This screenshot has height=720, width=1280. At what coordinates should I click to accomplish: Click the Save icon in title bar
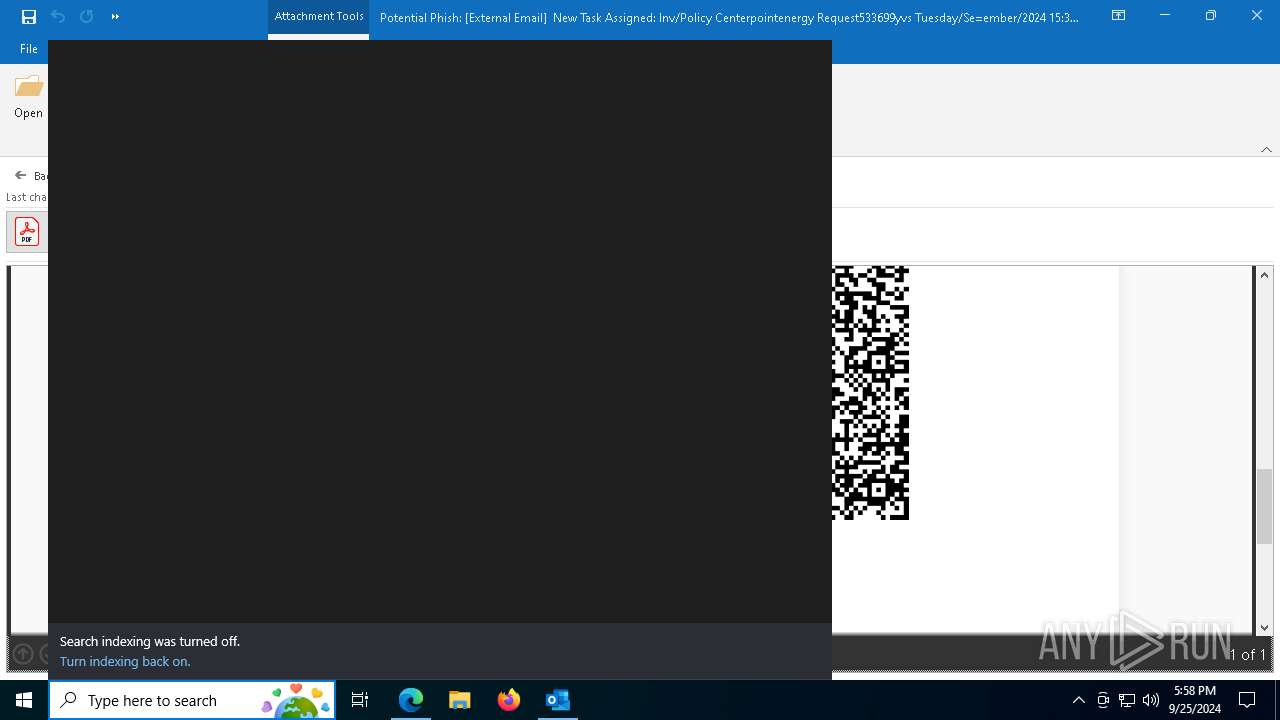tap(28, 17)
